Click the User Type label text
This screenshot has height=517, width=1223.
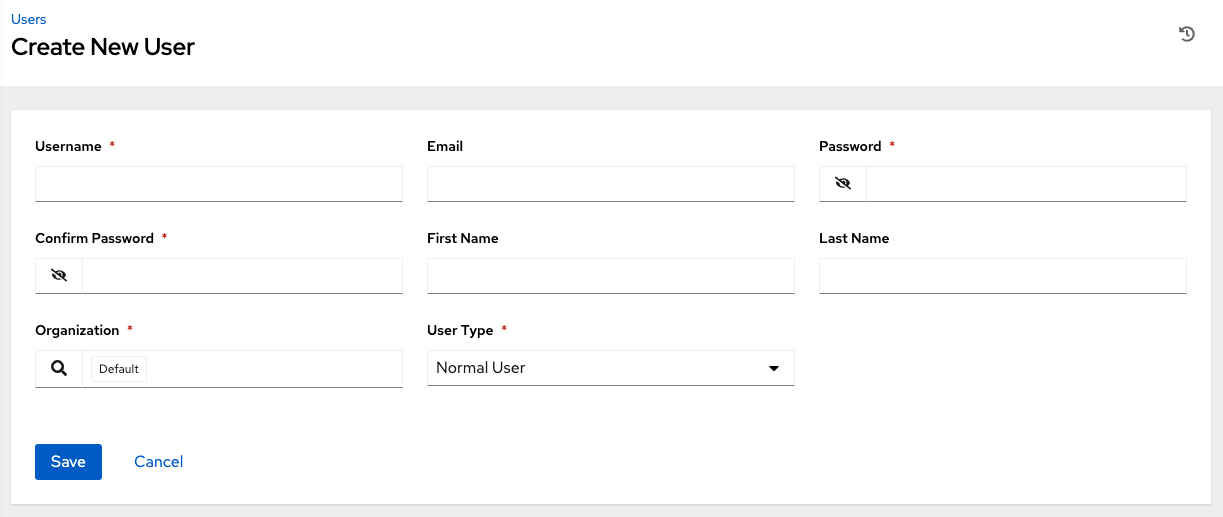tap(460, 330)
